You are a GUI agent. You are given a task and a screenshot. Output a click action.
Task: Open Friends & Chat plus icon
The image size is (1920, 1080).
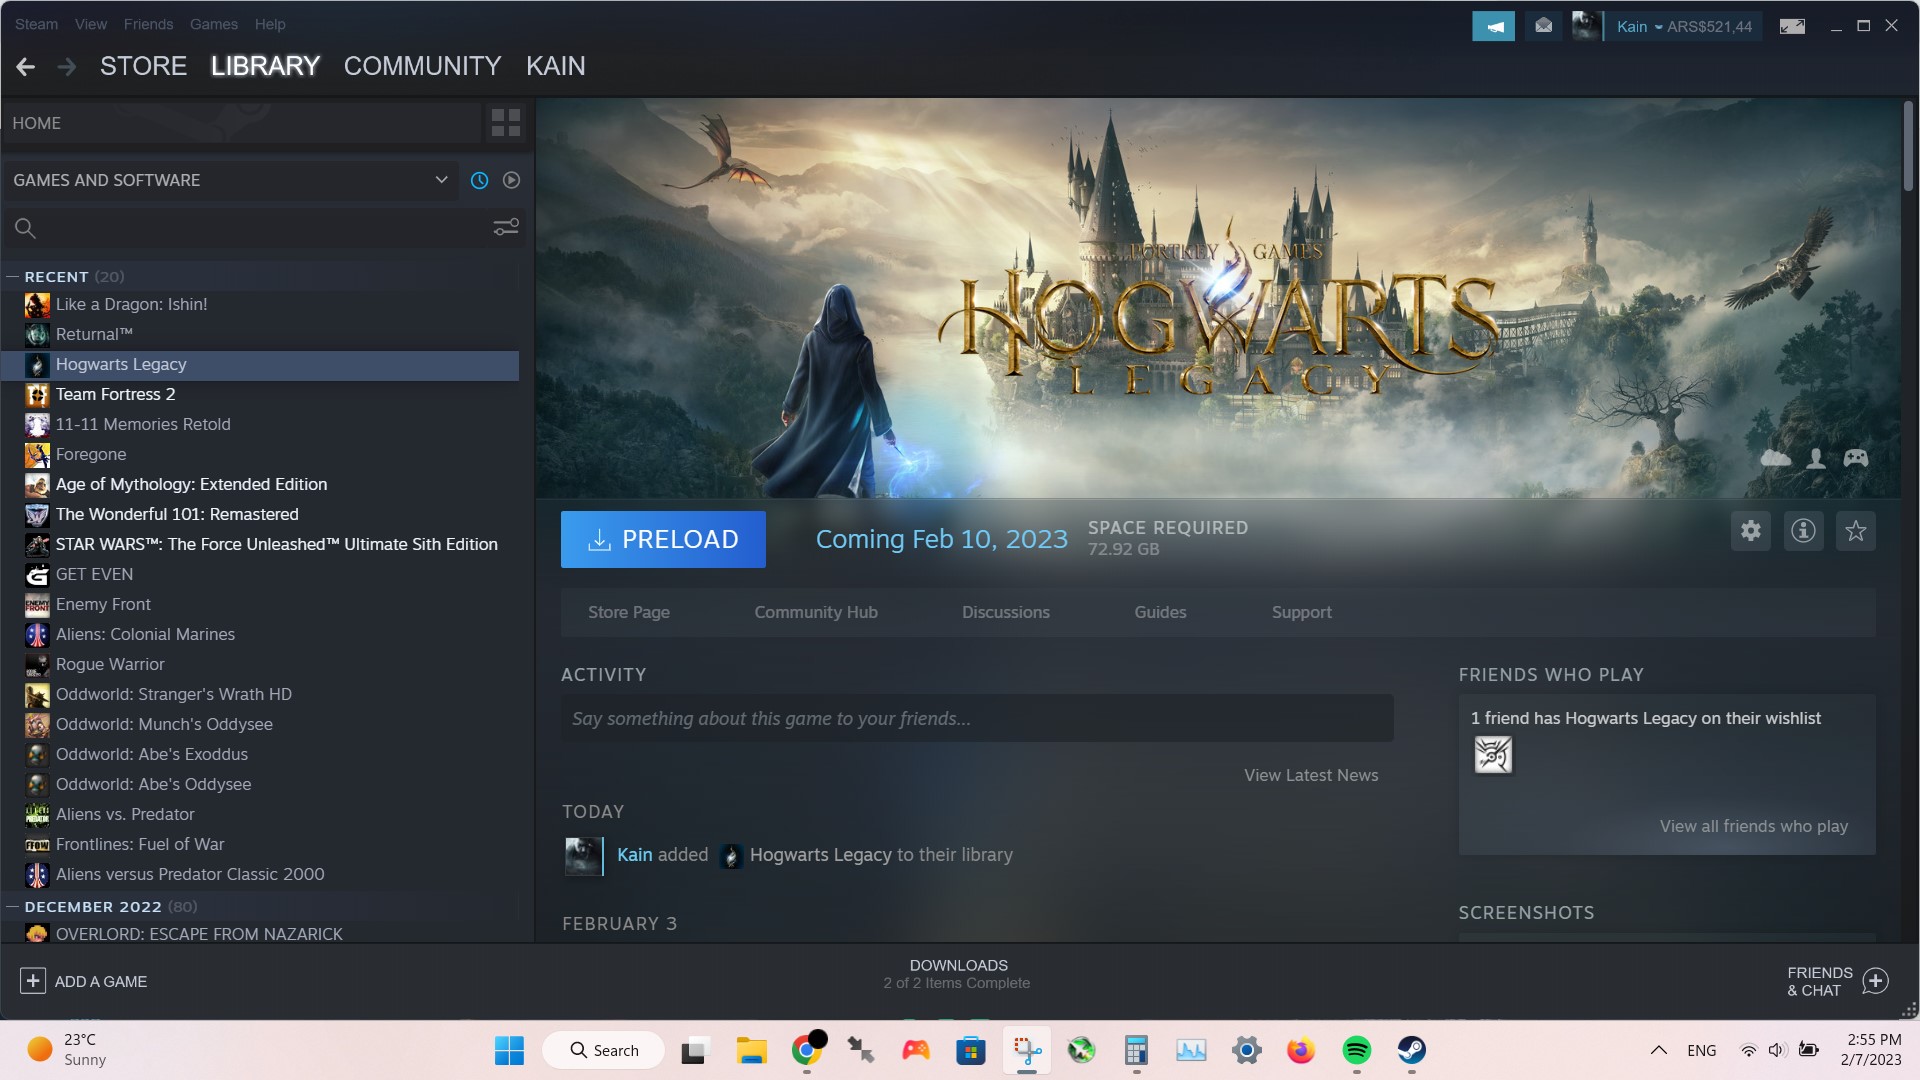point(1876,981)
